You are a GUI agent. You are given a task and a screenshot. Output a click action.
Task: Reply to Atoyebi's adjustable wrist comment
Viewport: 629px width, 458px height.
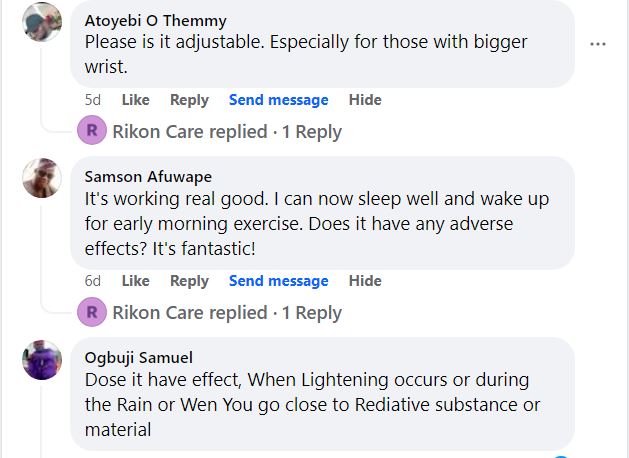tap(189, 100)
